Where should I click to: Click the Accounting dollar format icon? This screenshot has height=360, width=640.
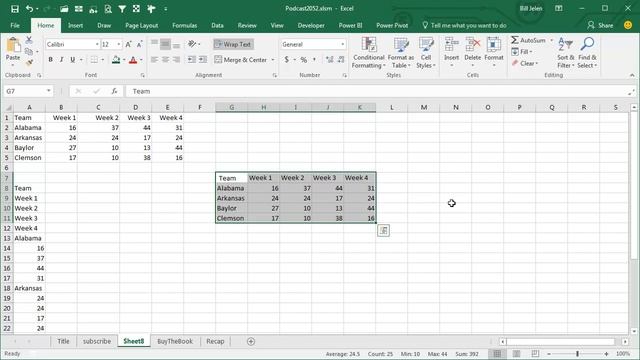pos(287,60)
